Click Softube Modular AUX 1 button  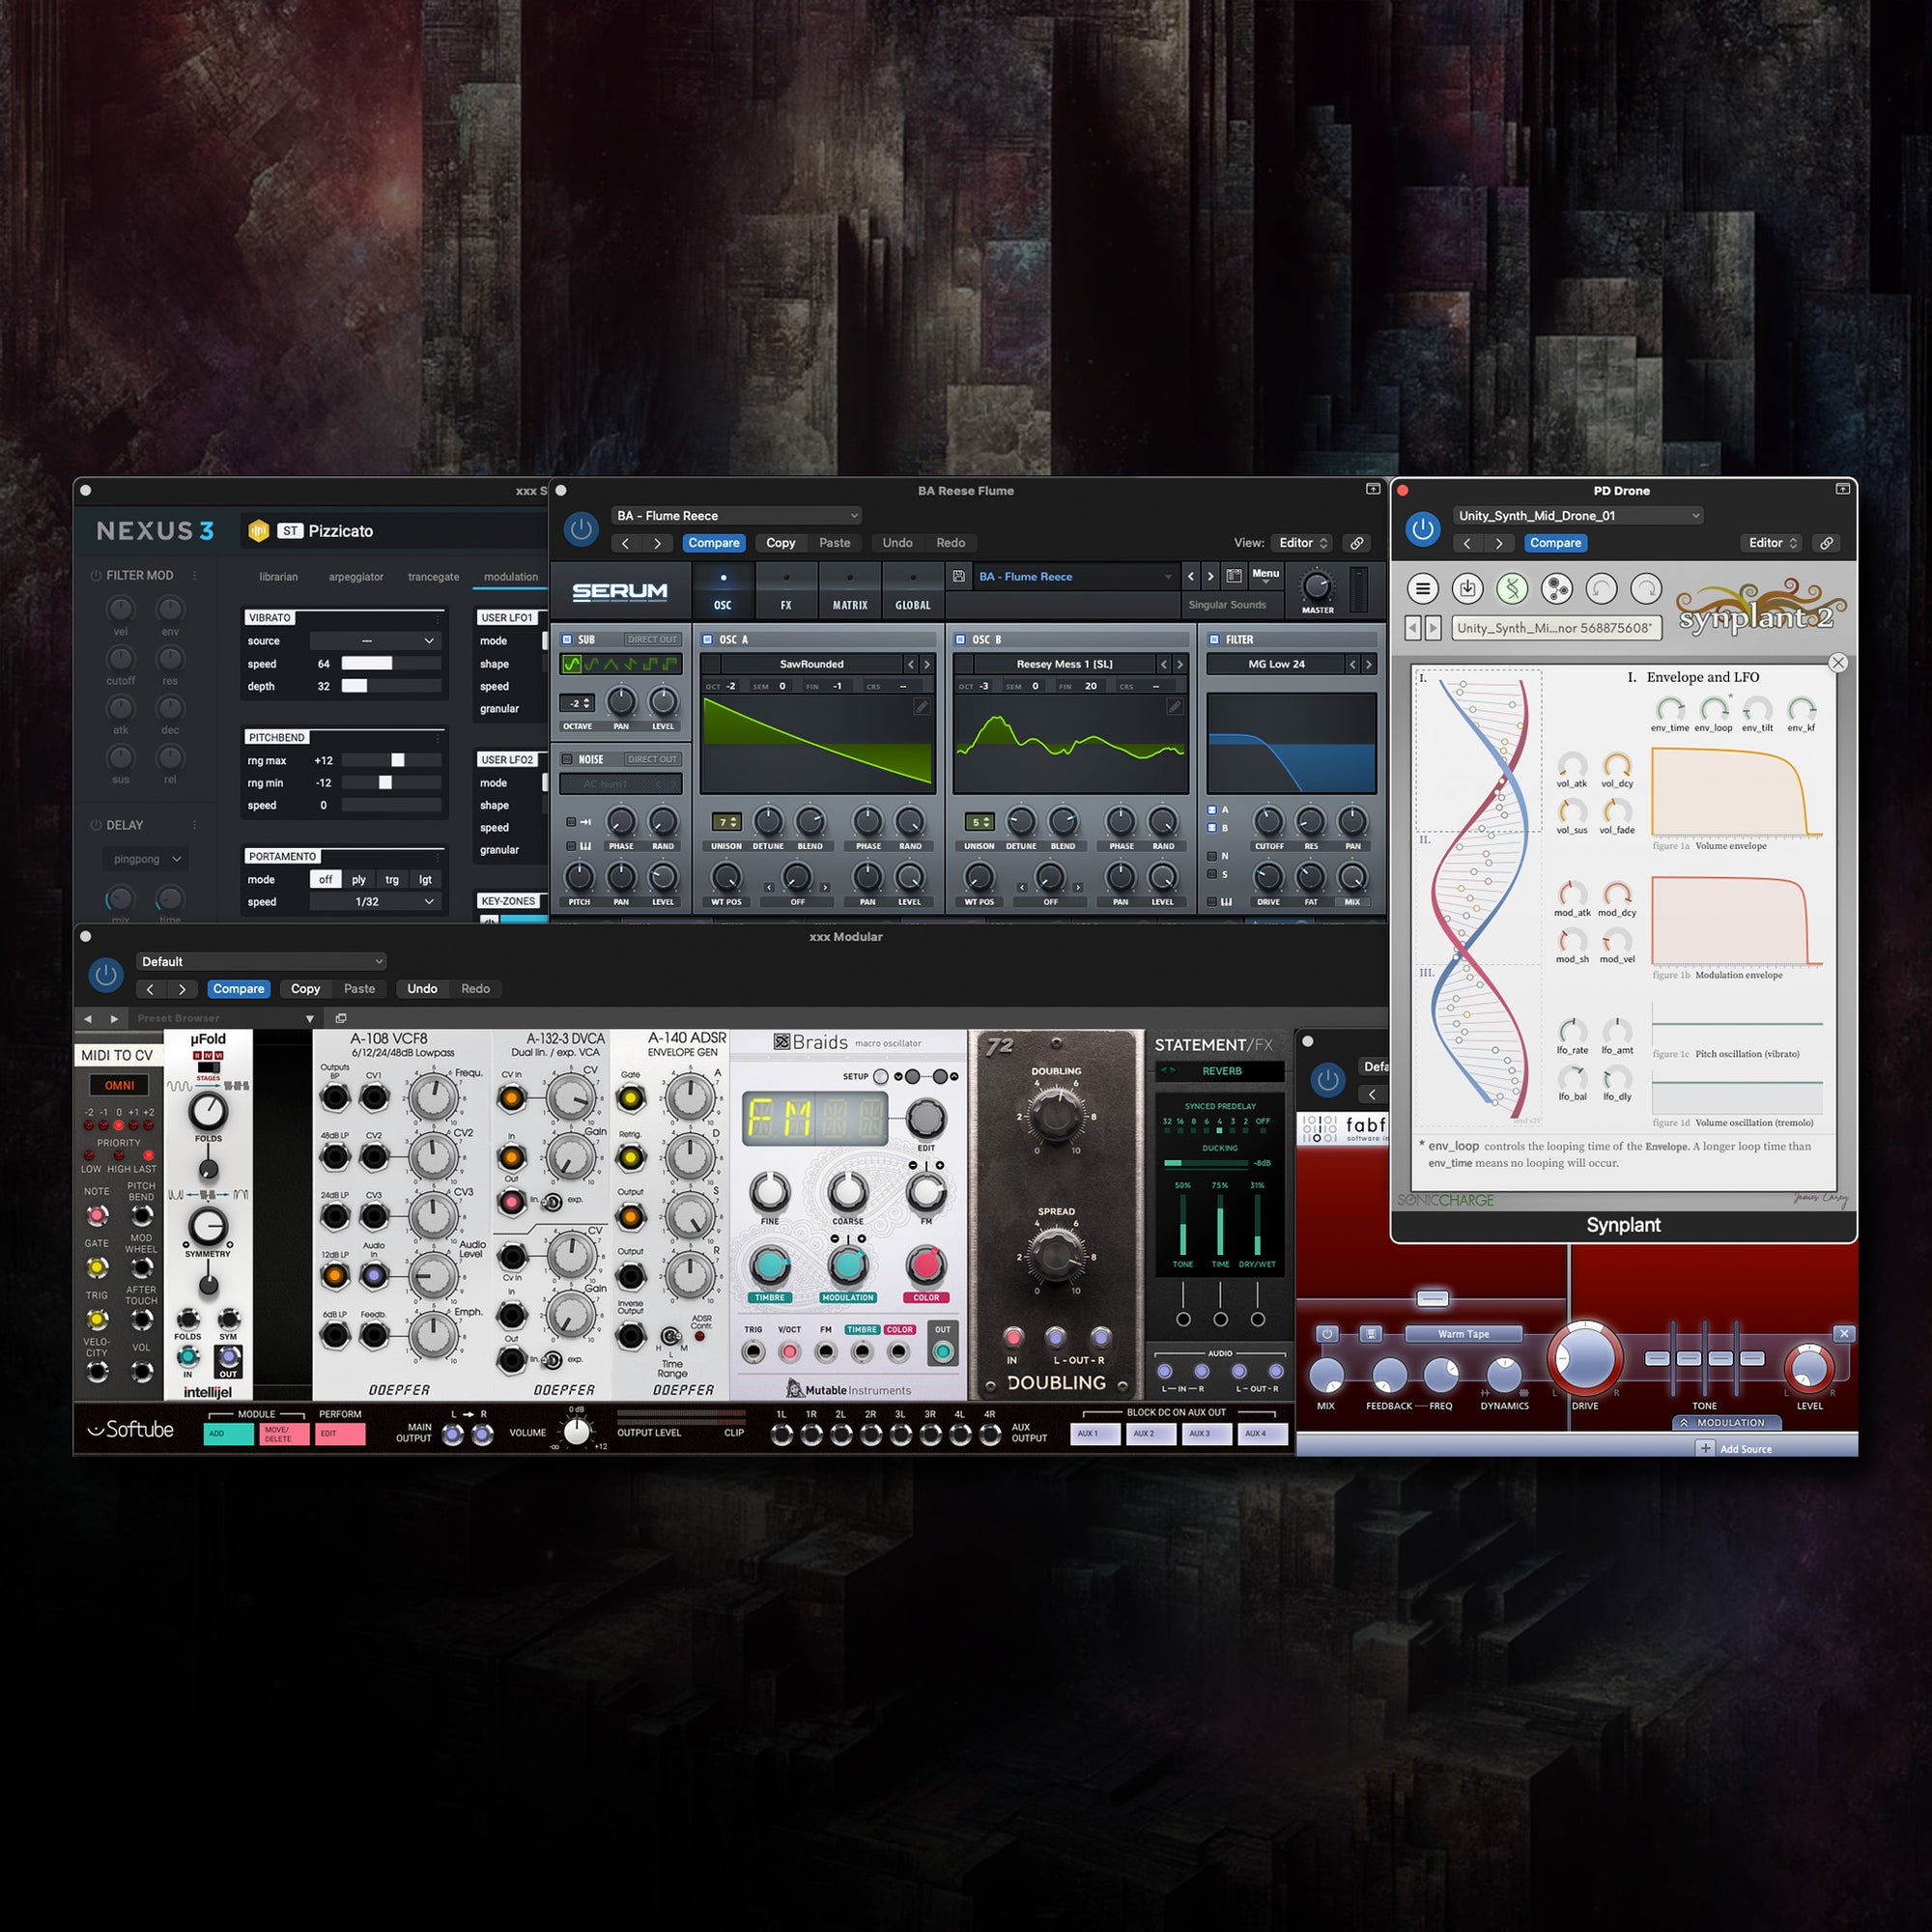coord(1094,1434)
